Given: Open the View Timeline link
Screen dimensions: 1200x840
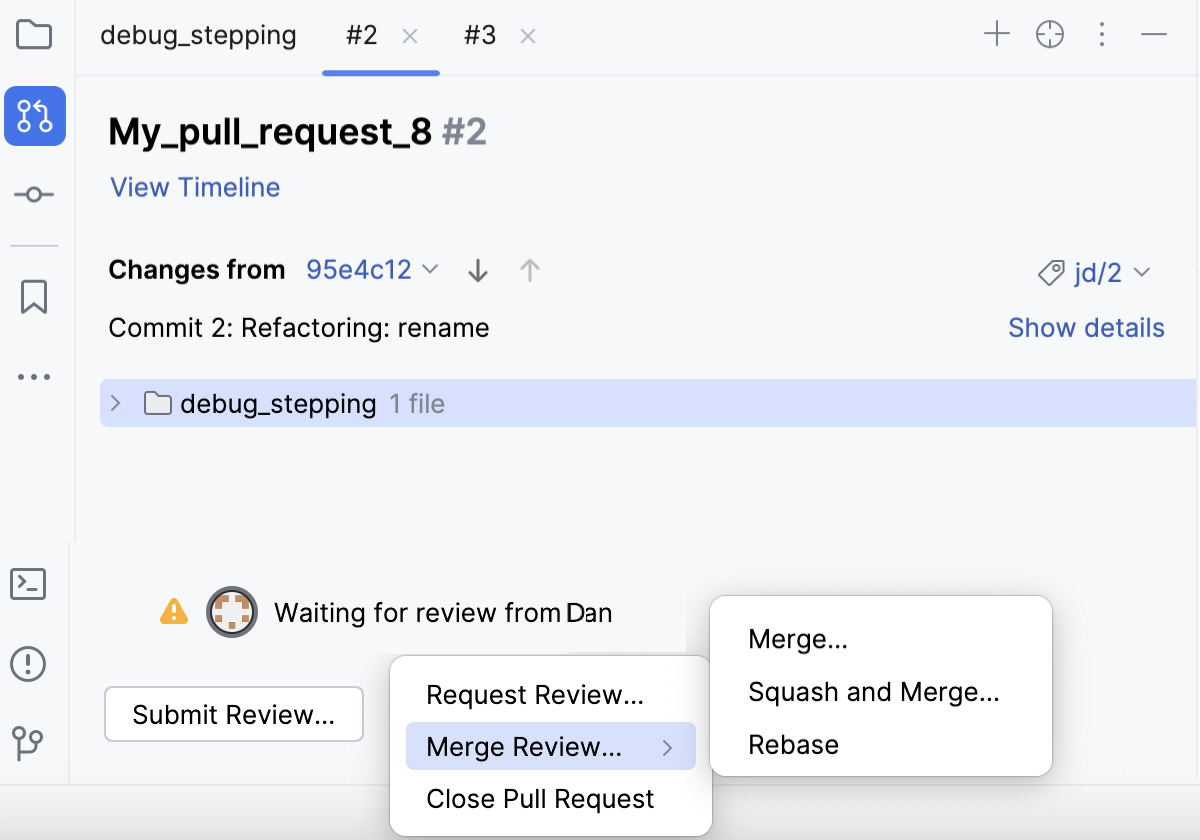Looking at the screenshot, I should coord(194,187).
